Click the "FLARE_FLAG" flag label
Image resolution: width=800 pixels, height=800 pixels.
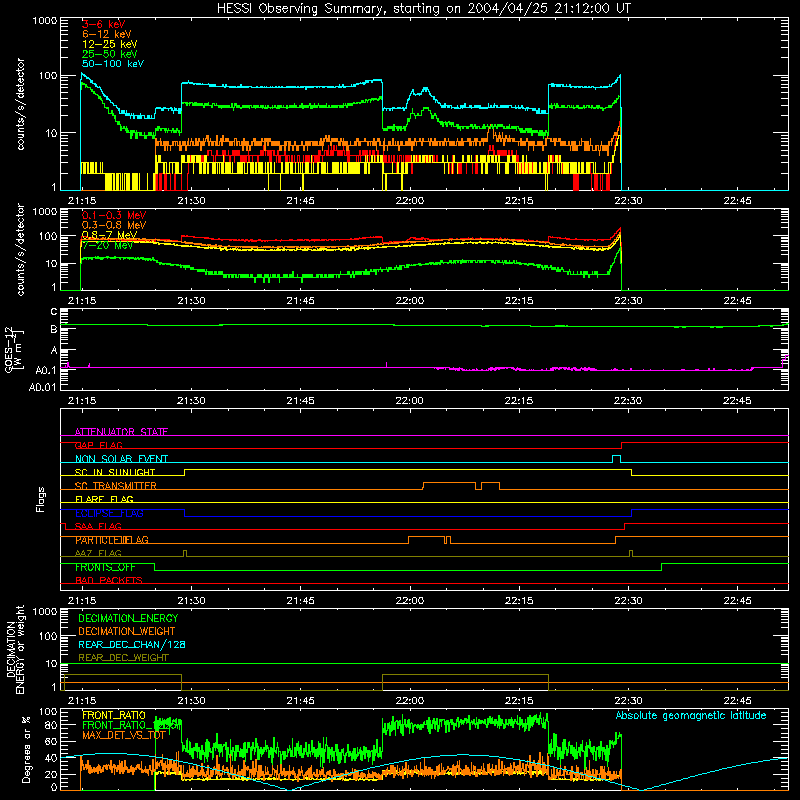[104, 499]
